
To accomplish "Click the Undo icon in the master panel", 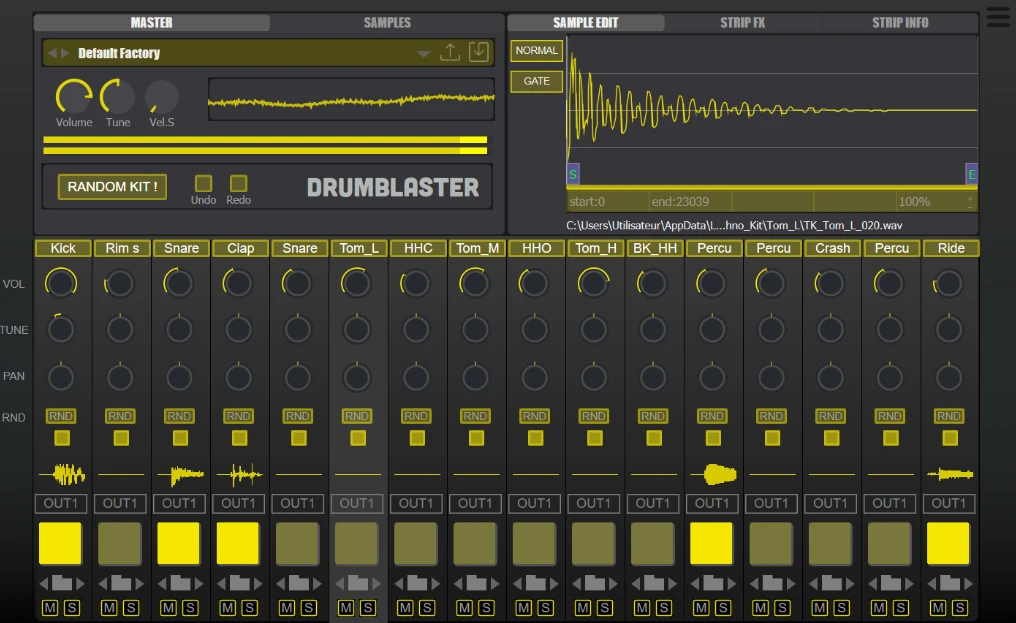I will pyautogui.click(x=204, y=183).
